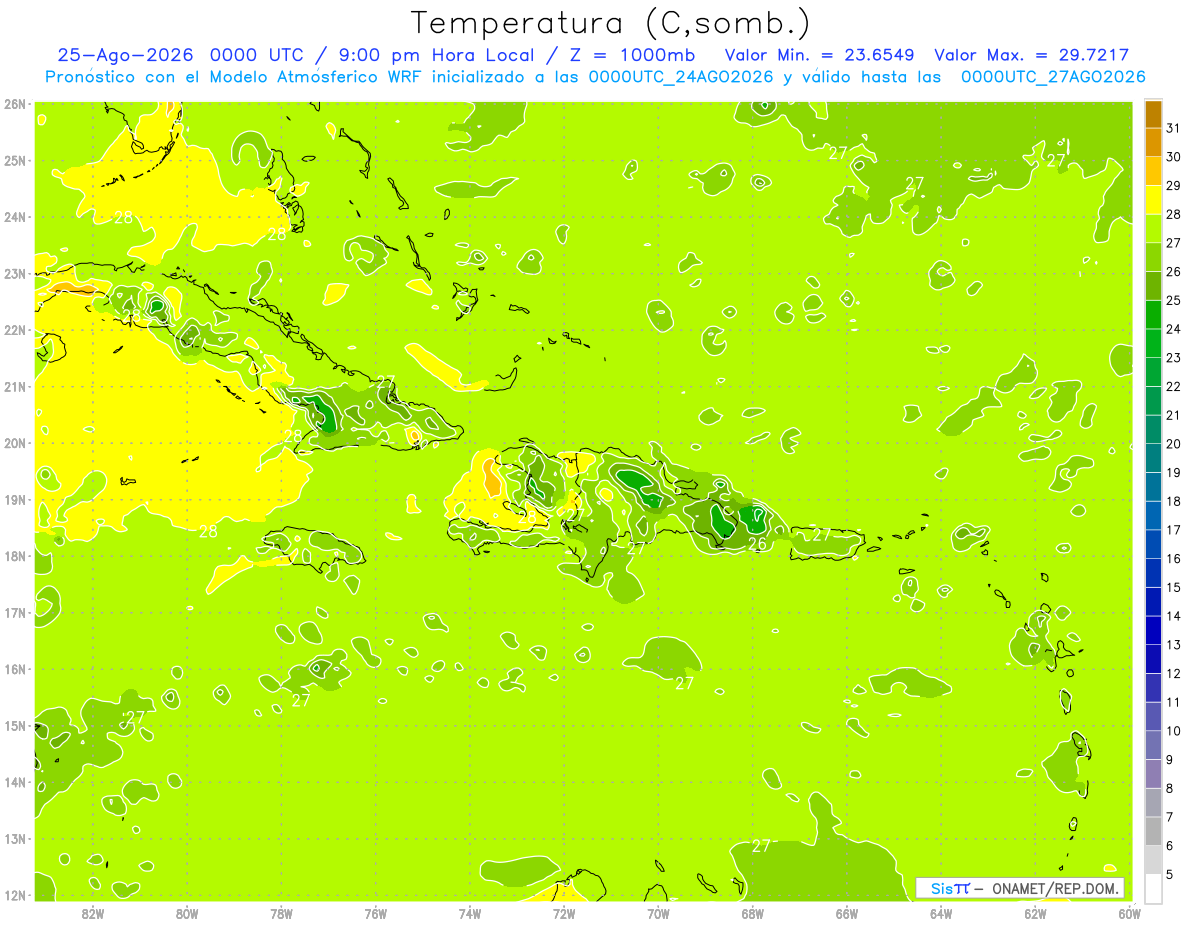Click the '26' contour label near 68W
Screen dimensions: 1200x927
click(757, 544)
